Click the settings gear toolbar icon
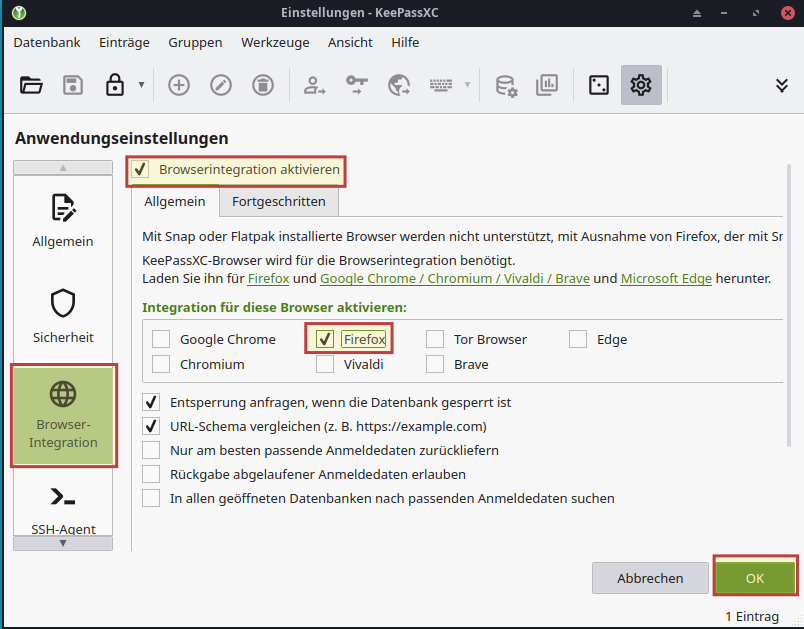This screenshot has width=804, height=629. (640, 85)
